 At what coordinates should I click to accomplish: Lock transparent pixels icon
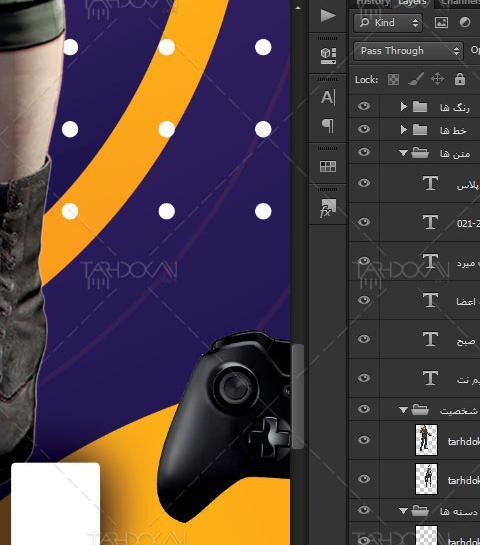point(393,80)
